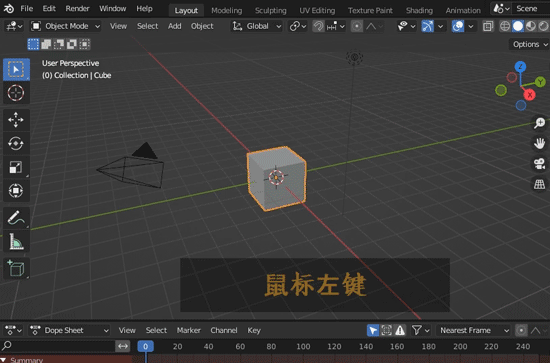The image size is (550, 363).
Task: Choose the invert selection mode icon
Action: (x=72, y=44)
